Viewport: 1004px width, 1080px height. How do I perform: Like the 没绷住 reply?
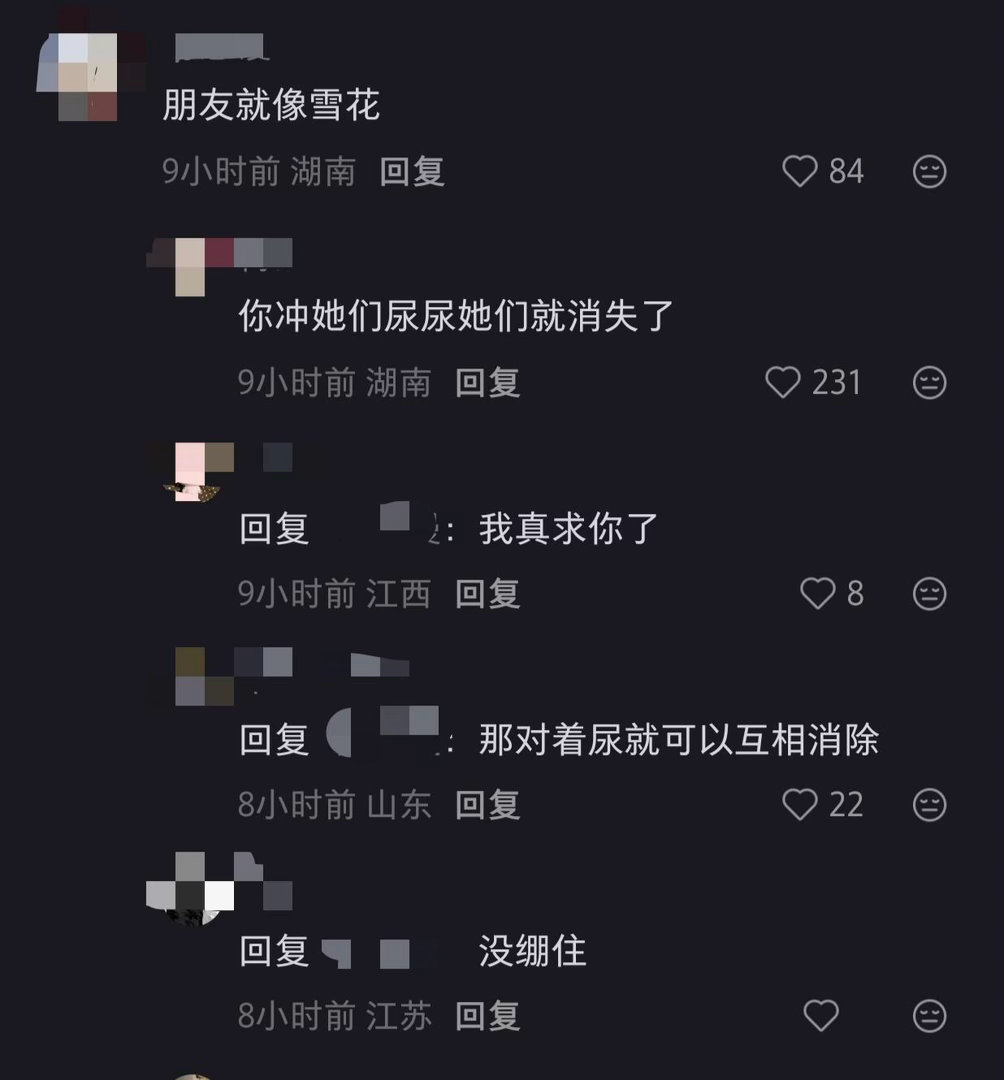[821, 1016]
